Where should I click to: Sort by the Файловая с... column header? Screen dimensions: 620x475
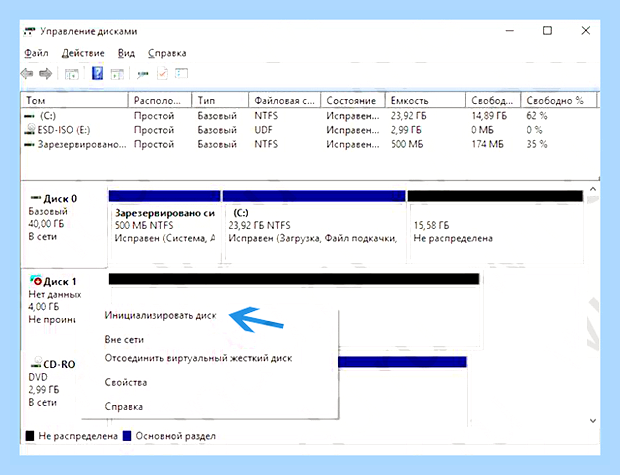coord(285,100)
